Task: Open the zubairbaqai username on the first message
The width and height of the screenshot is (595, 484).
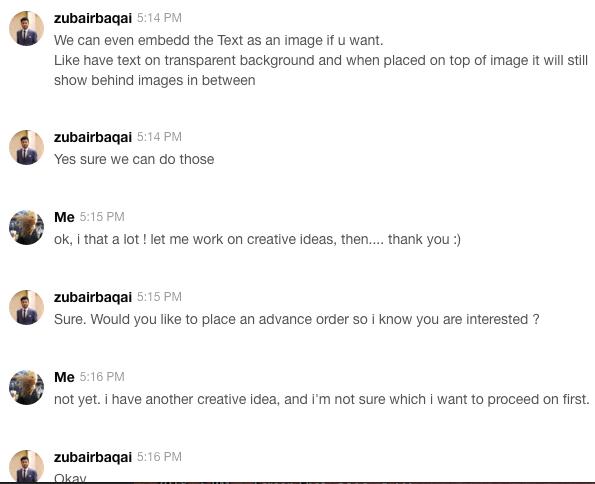Action: click(x=93, y=18)
